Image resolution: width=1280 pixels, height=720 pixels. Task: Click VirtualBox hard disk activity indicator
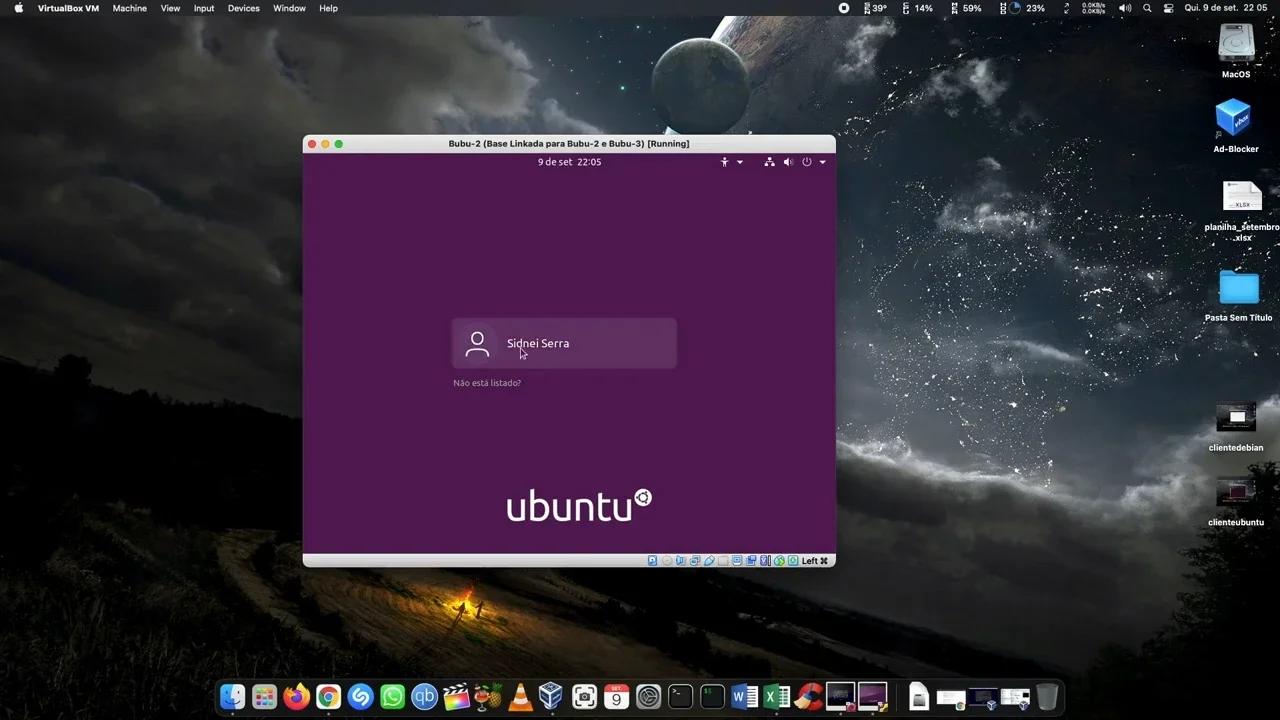click(652, 561)
